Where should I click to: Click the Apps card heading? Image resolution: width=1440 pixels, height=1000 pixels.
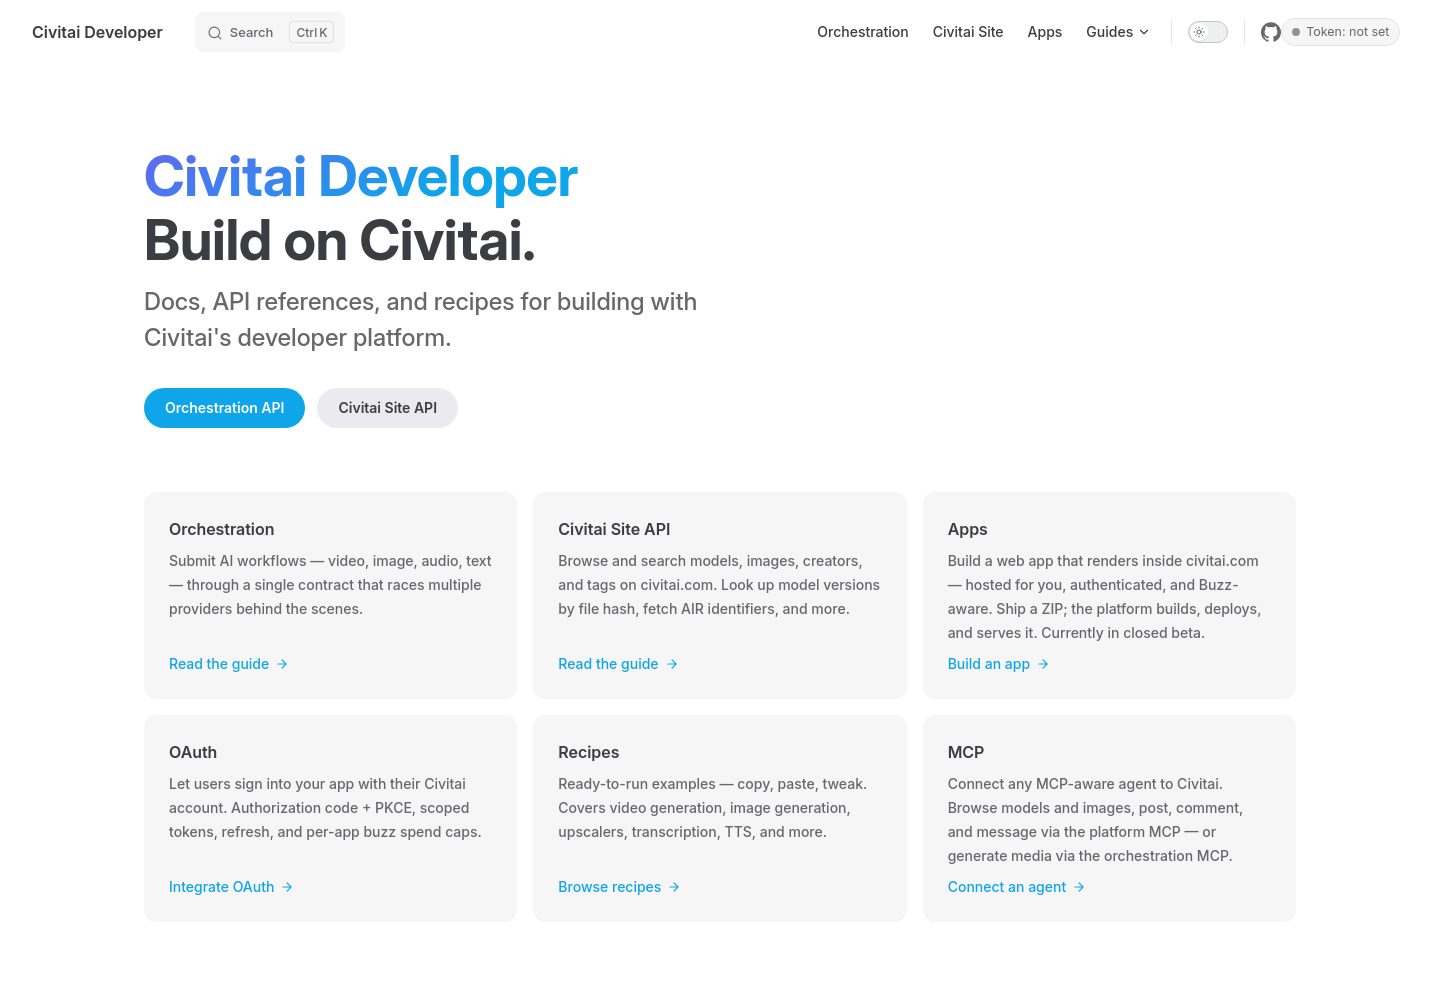pos(967,529)
